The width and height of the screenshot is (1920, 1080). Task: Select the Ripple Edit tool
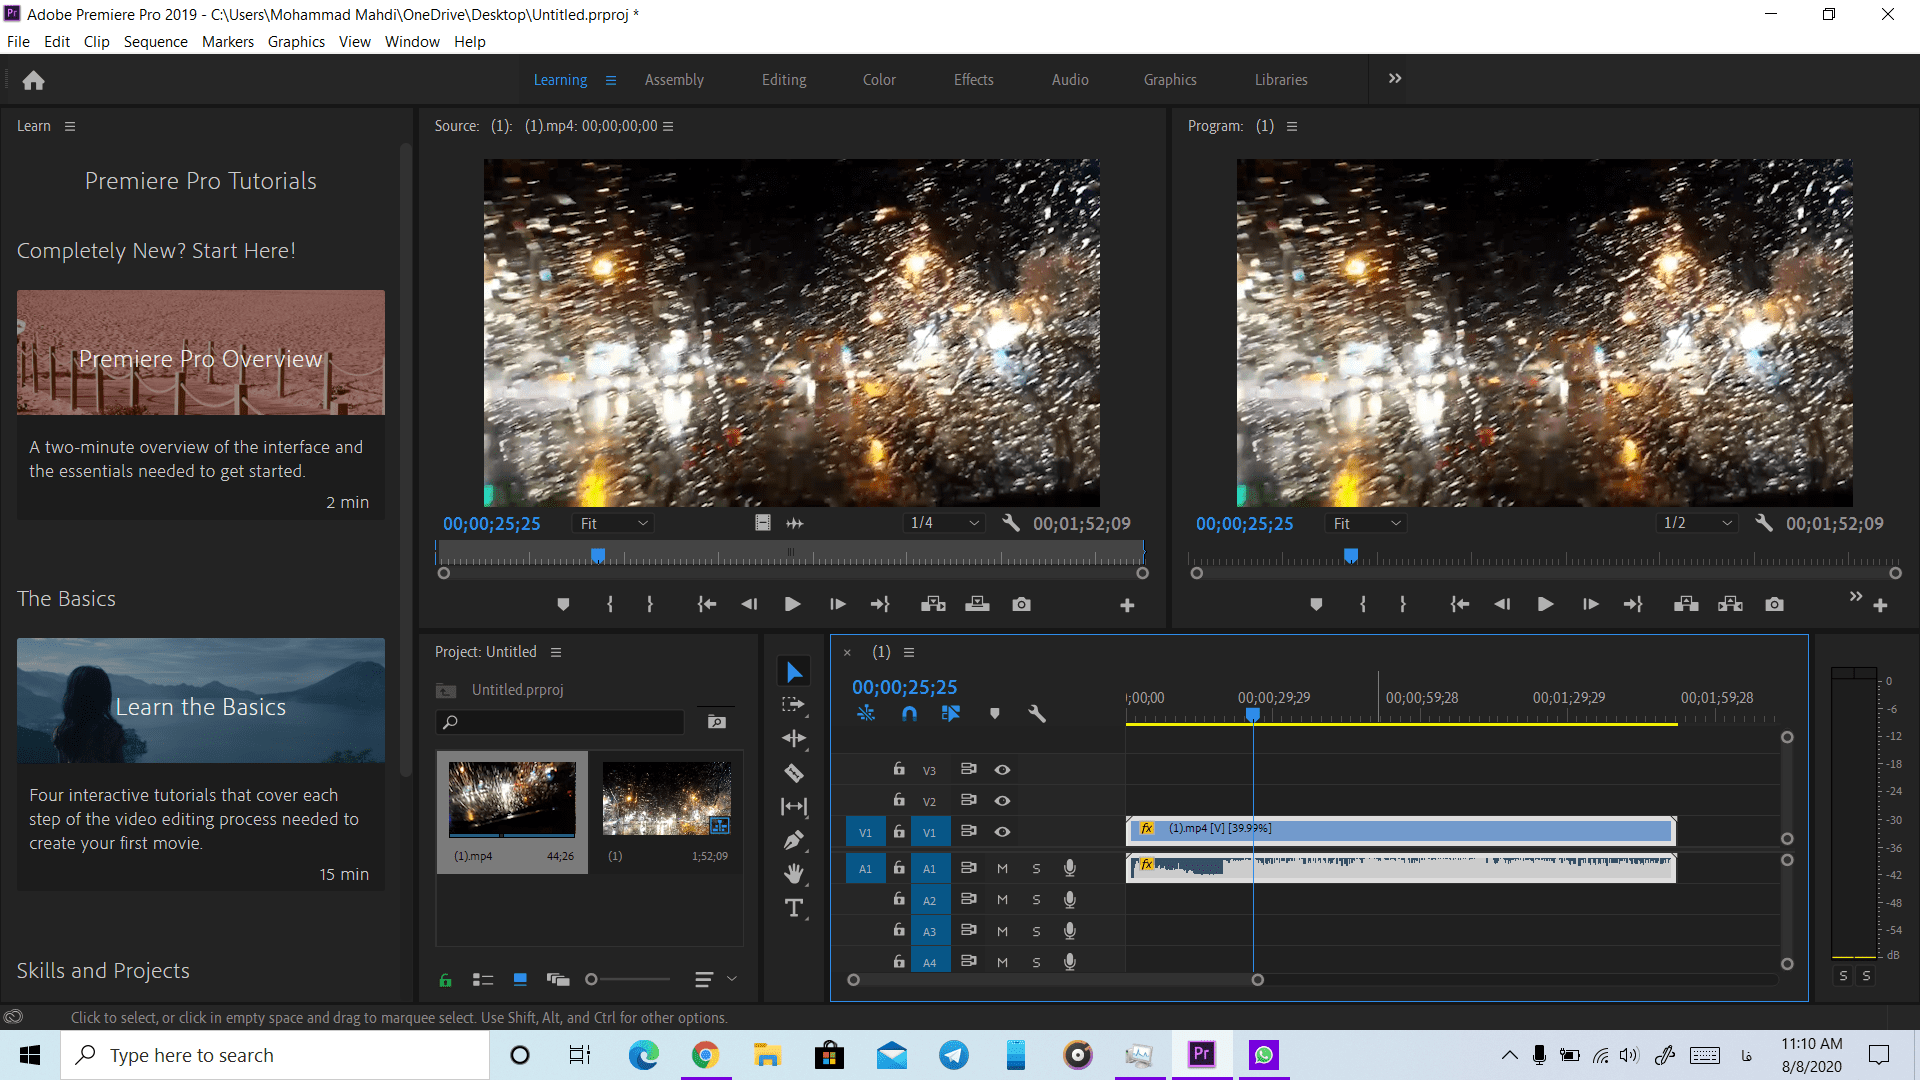[794, 739]
